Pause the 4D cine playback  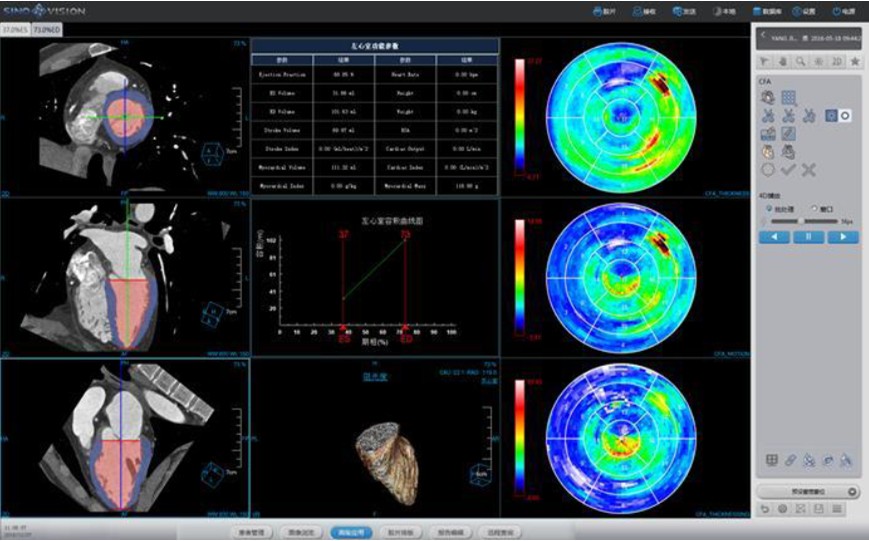coord(808,237)
